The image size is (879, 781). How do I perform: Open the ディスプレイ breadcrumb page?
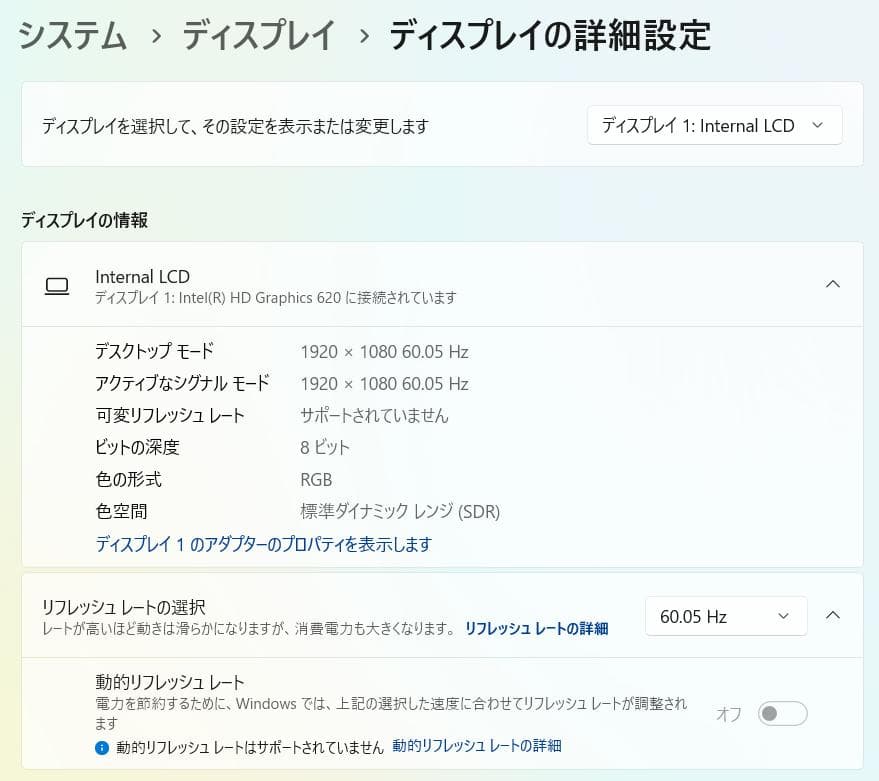259,35
